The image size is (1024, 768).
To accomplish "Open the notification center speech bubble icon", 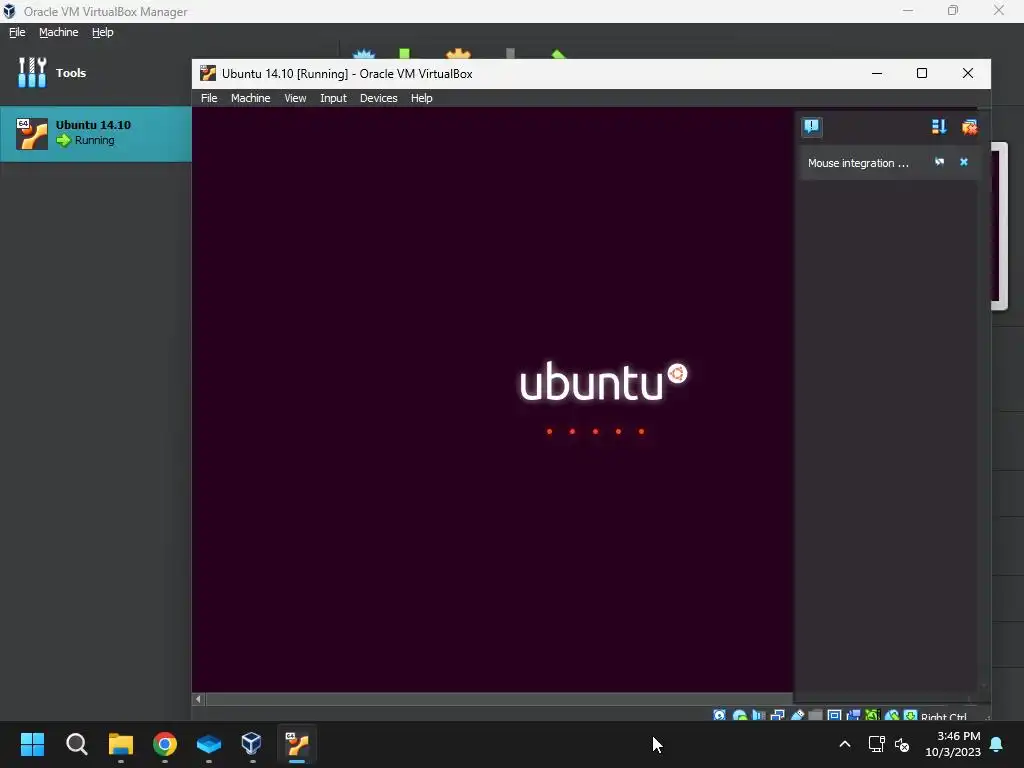I will pyautogui.click(x=812, y=126).
